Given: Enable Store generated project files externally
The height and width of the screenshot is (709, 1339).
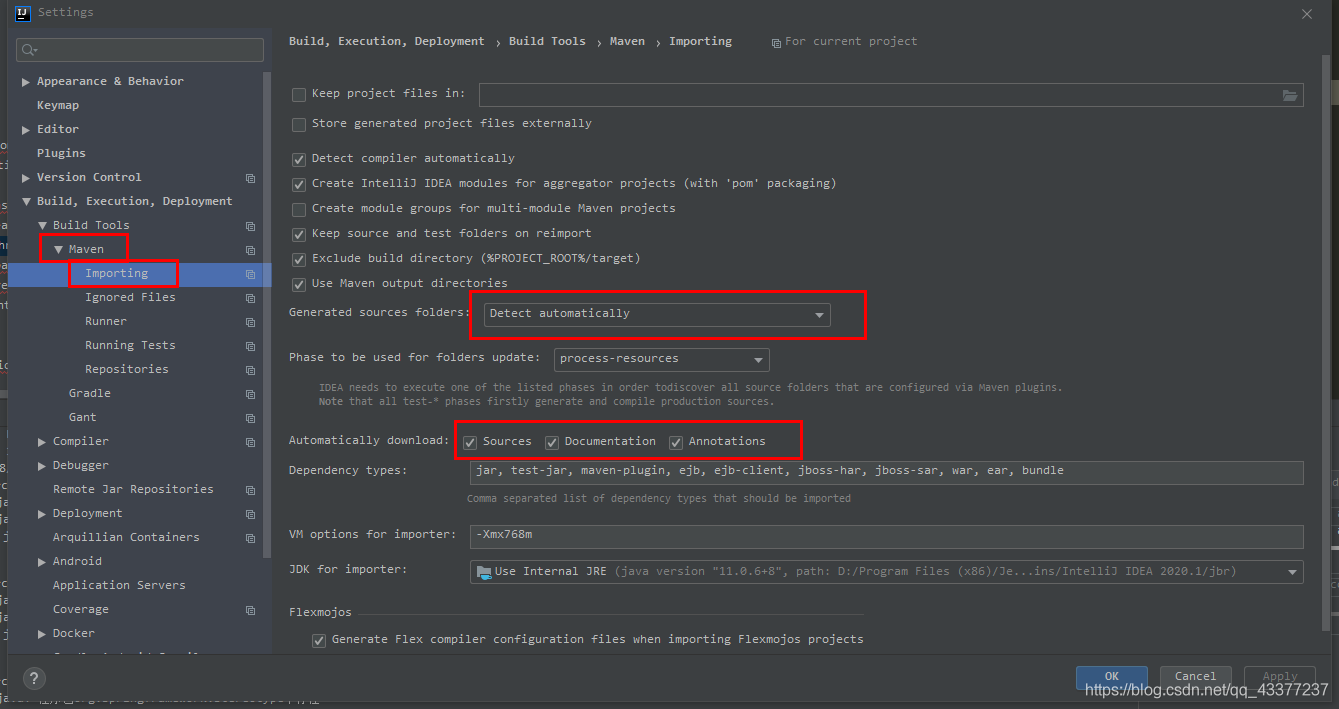Looking at the screenshot, I should pos(299,124).
